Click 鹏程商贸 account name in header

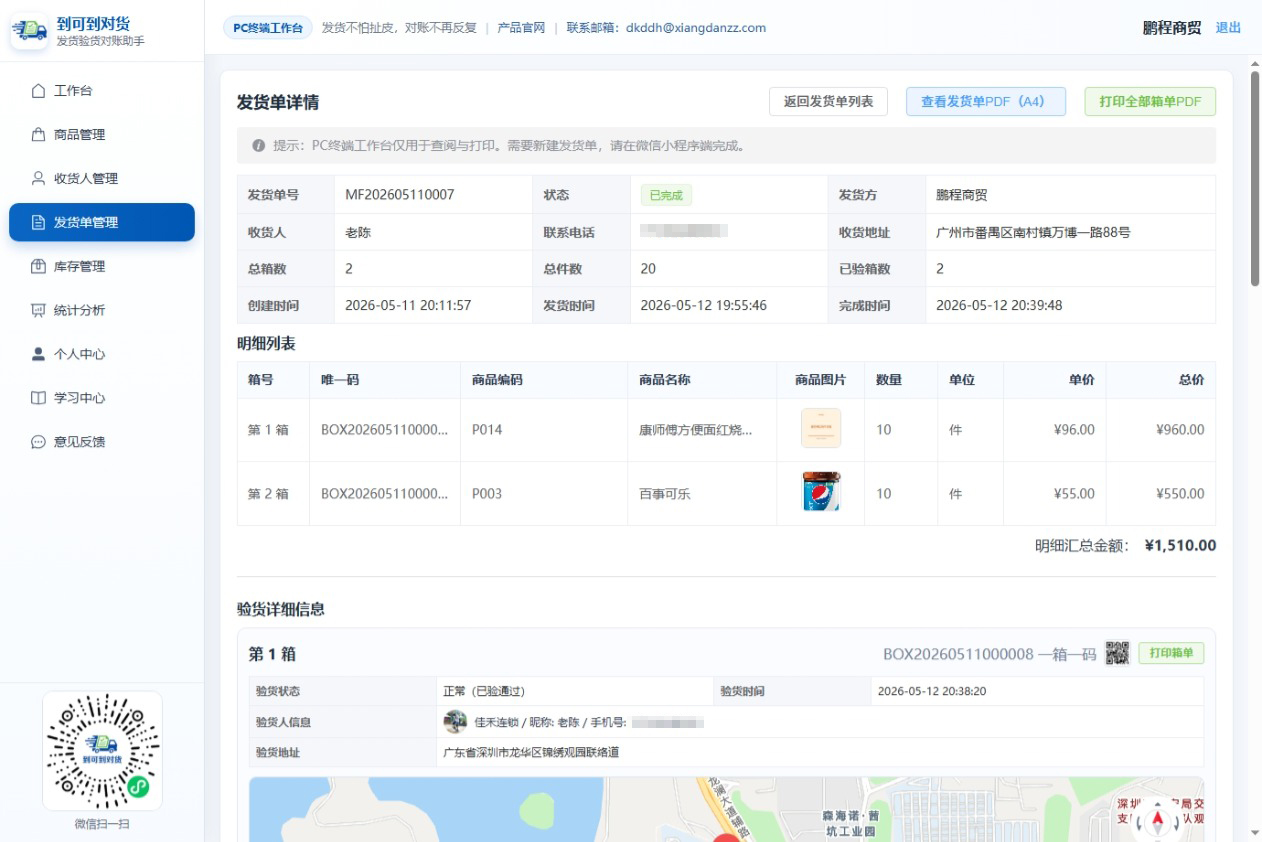tap(1172, 28)
